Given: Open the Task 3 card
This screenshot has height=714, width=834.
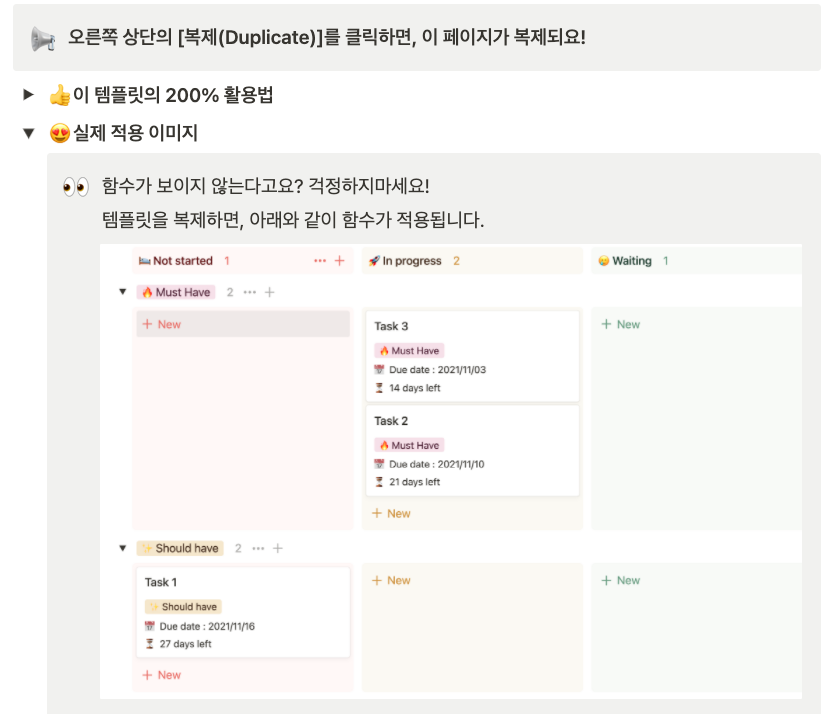Looking at the screenshot, I should pyautogui.click(x=472, y=356).
